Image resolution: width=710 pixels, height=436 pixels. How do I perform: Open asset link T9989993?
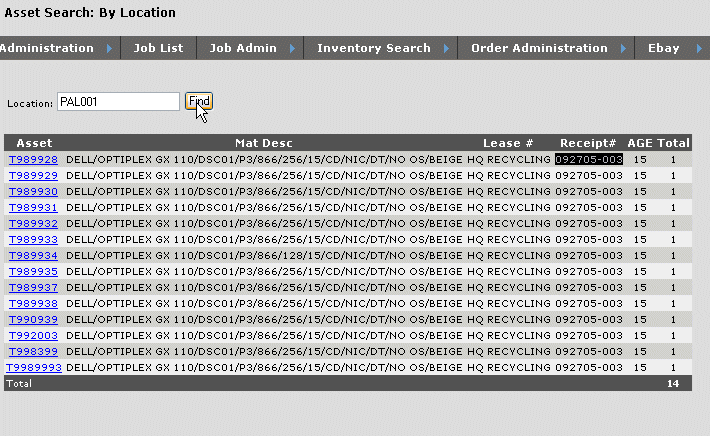(34, 367)
